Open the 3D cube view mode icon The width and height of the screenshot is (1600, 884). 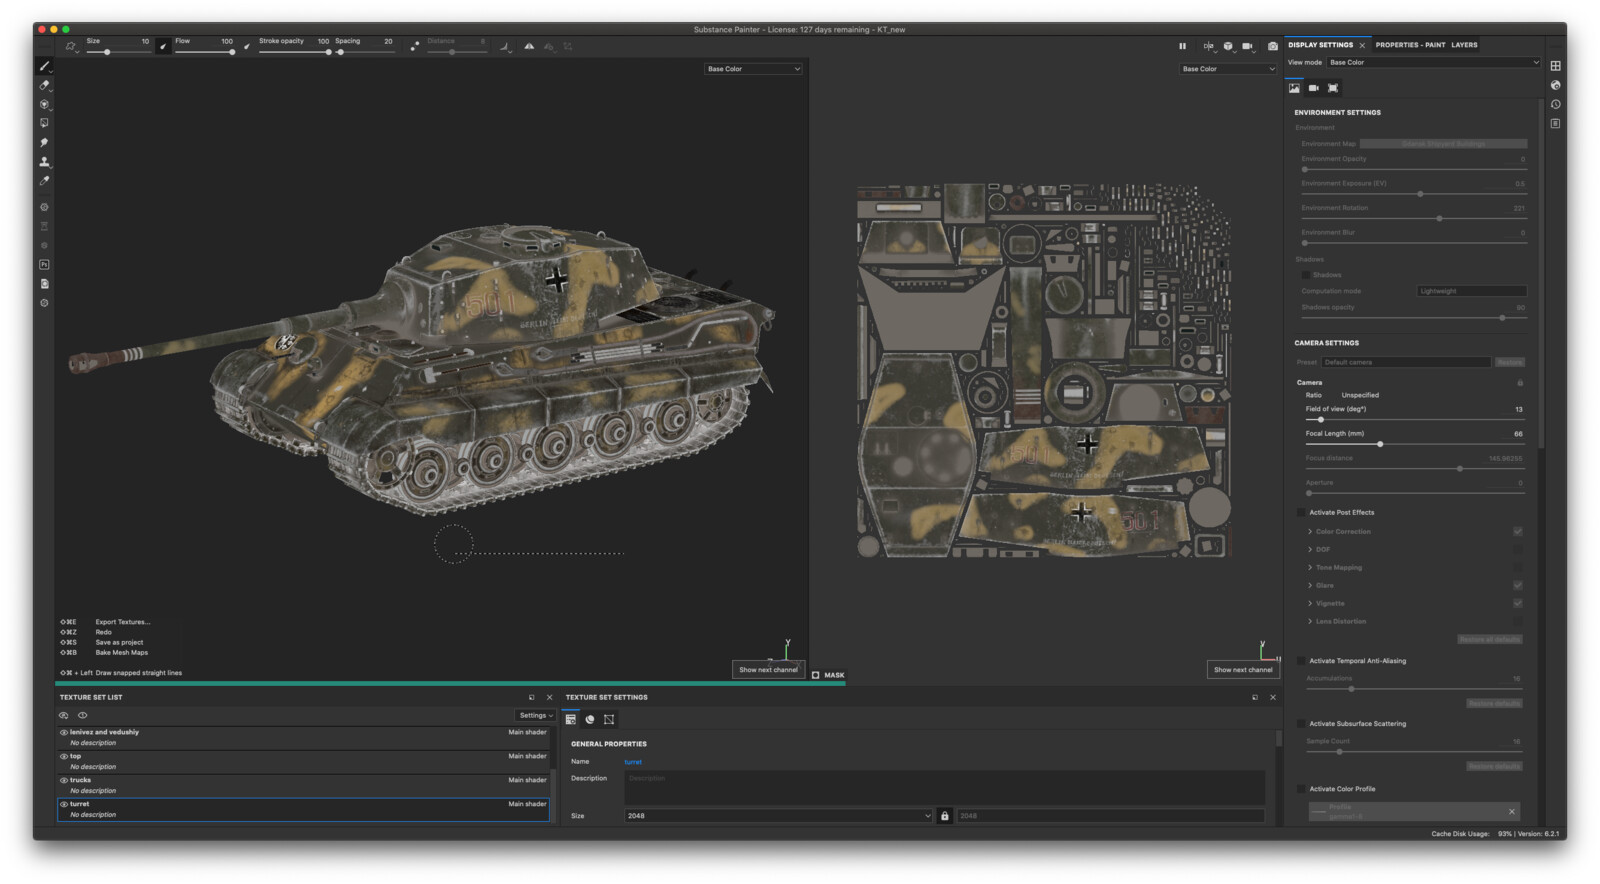point(1228,46)
